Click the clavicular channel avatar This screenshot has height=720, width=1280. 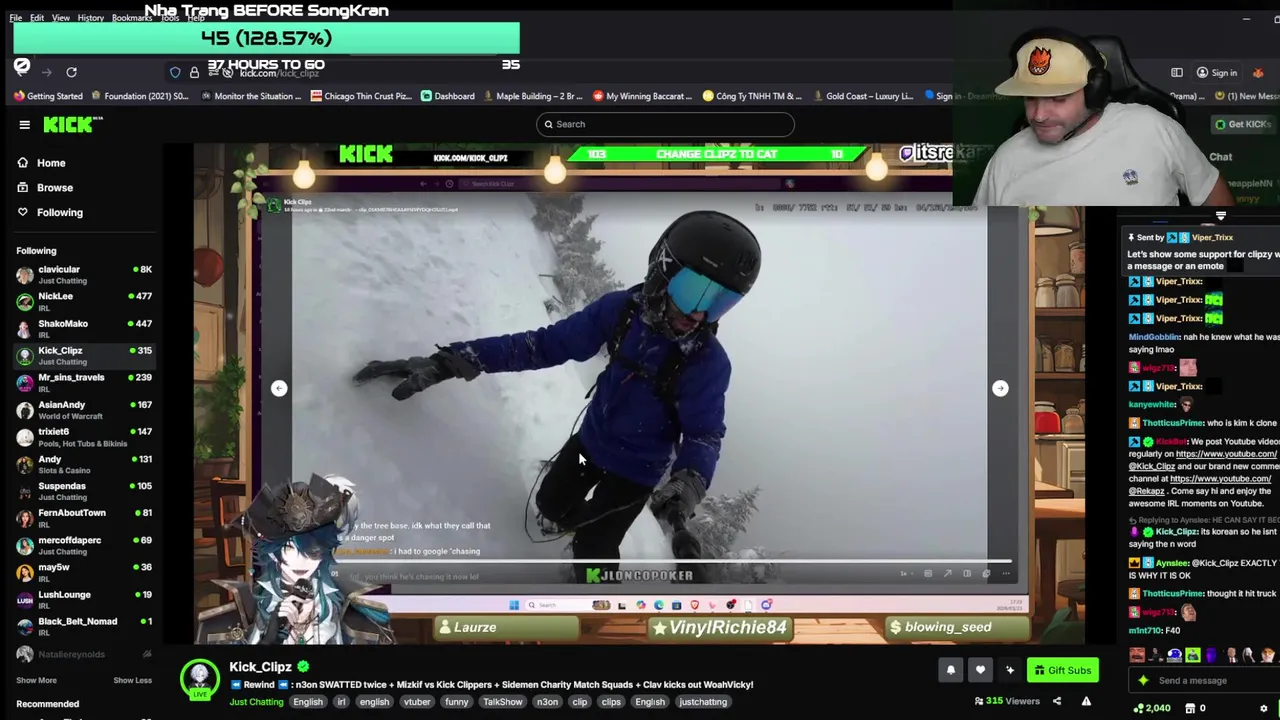25,274
